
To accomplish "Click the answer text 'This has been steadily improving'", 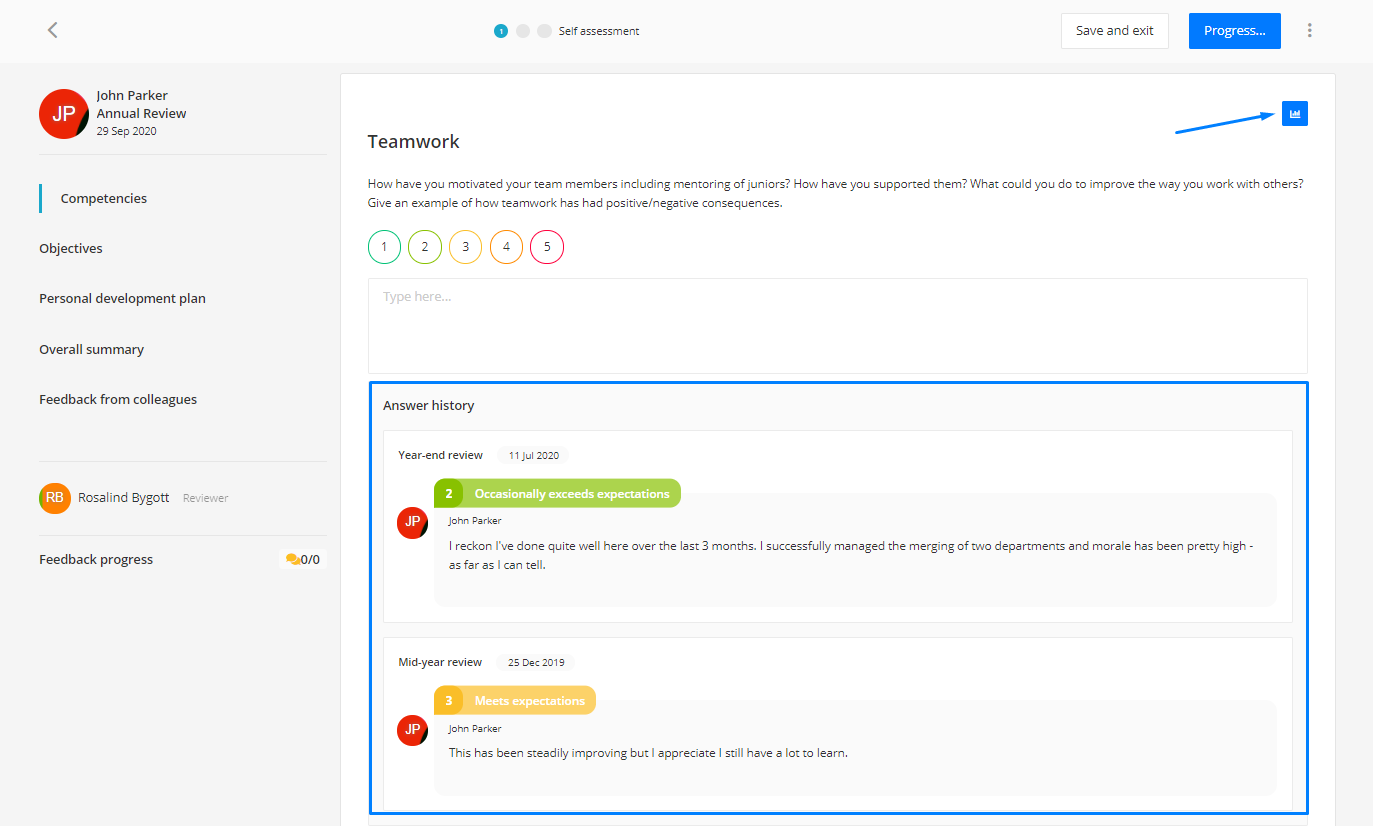I will (648, 753).
